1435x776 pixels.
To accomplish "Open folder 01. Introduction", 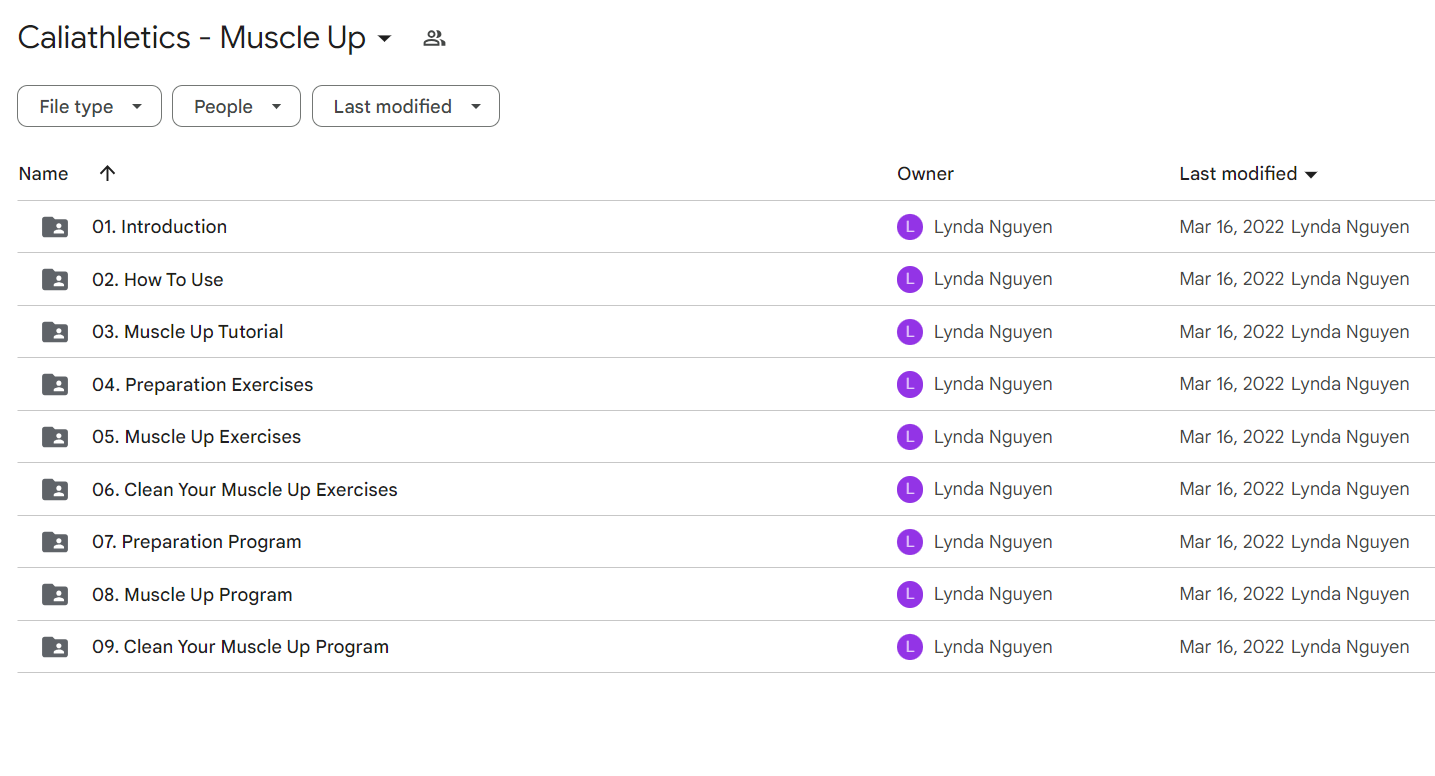I will coord(160,227).
